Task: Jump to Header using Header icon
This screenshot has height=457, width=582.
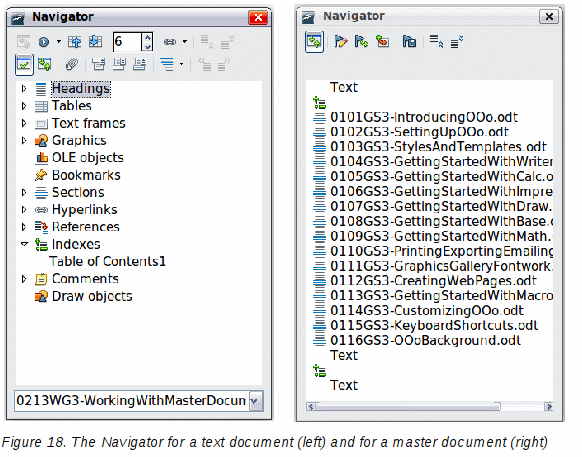Action: pos(98,65)
